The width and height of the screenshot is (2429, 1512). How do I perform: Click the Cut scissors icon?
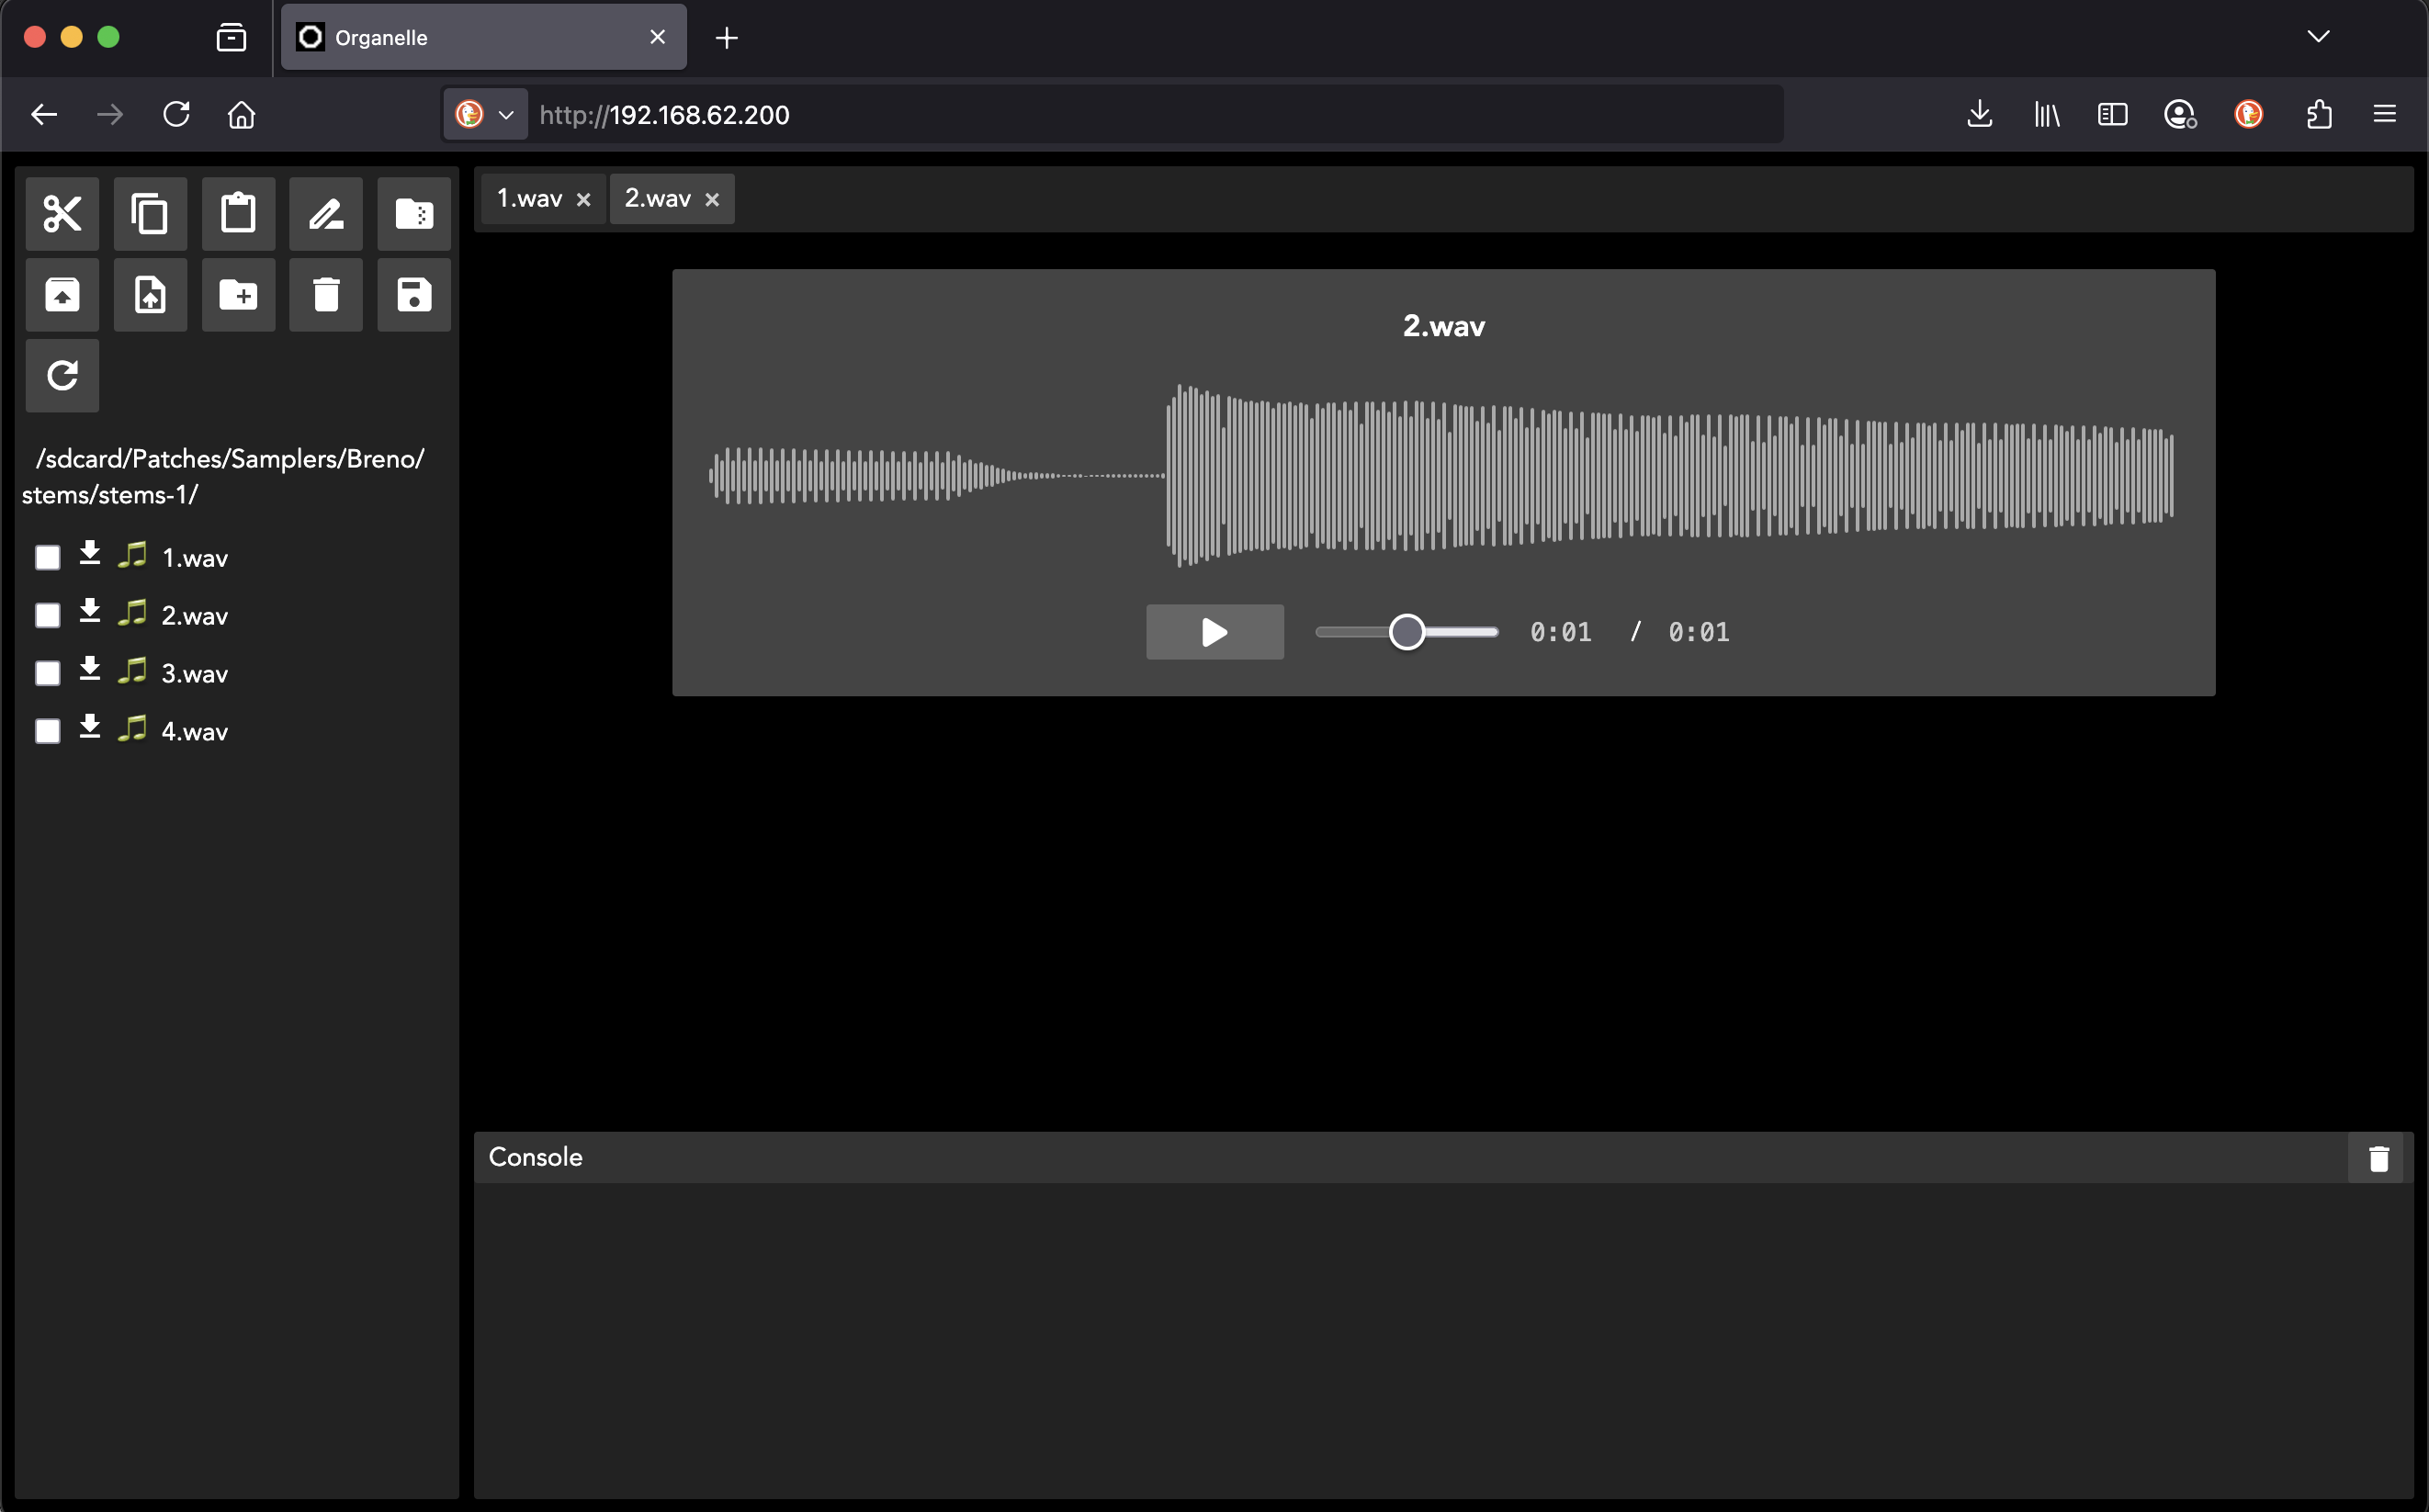click(62, 213)
